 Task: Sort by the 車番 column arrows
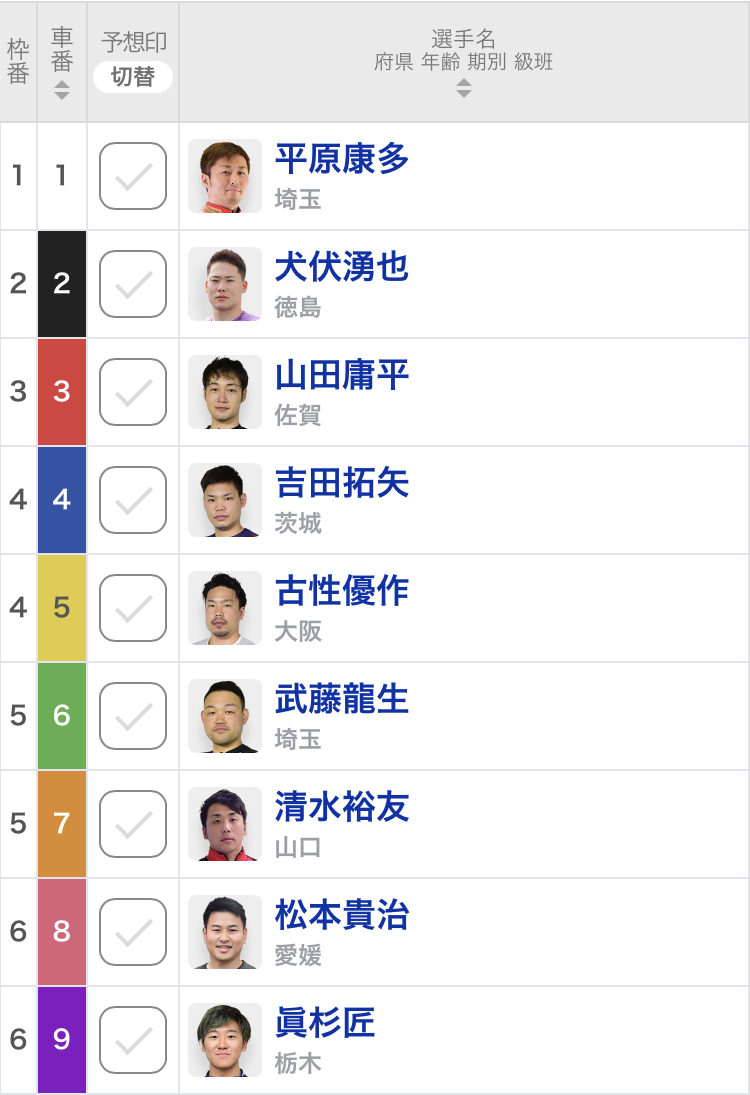click(62, 90)
